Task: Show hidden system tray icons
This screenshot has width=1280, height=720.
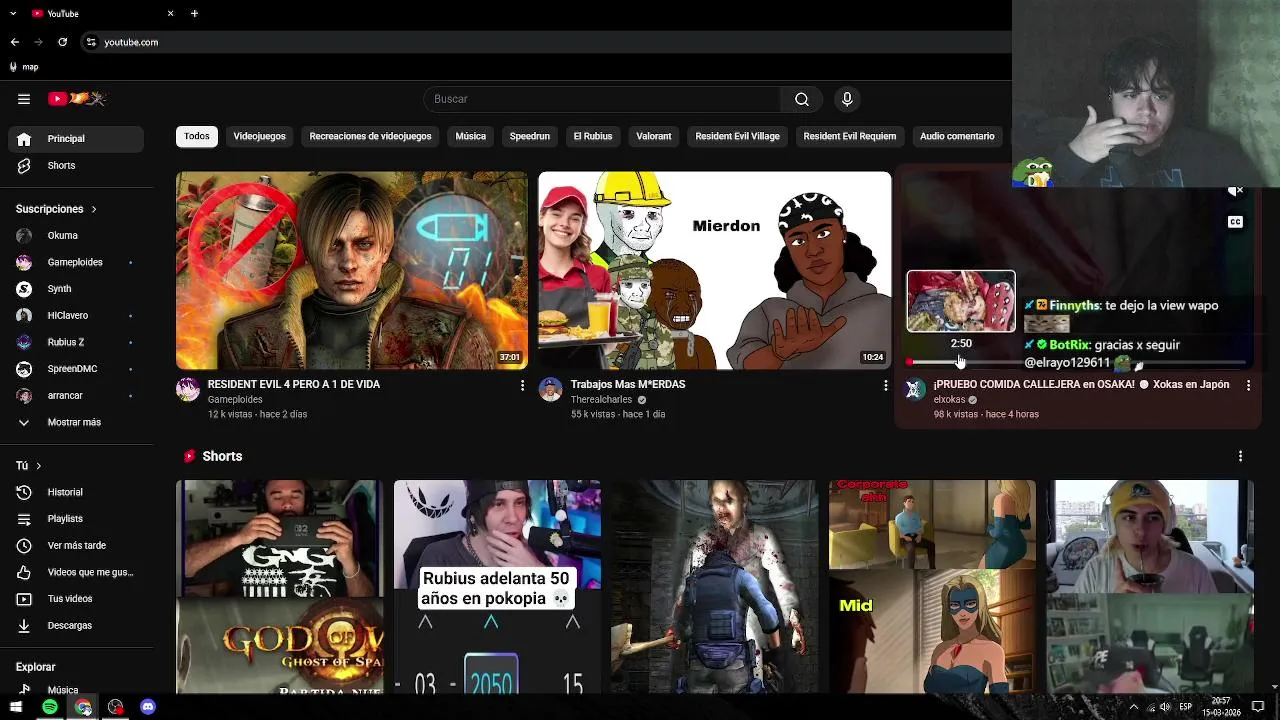Action: pyautogui.click(x=1134, y=707)
